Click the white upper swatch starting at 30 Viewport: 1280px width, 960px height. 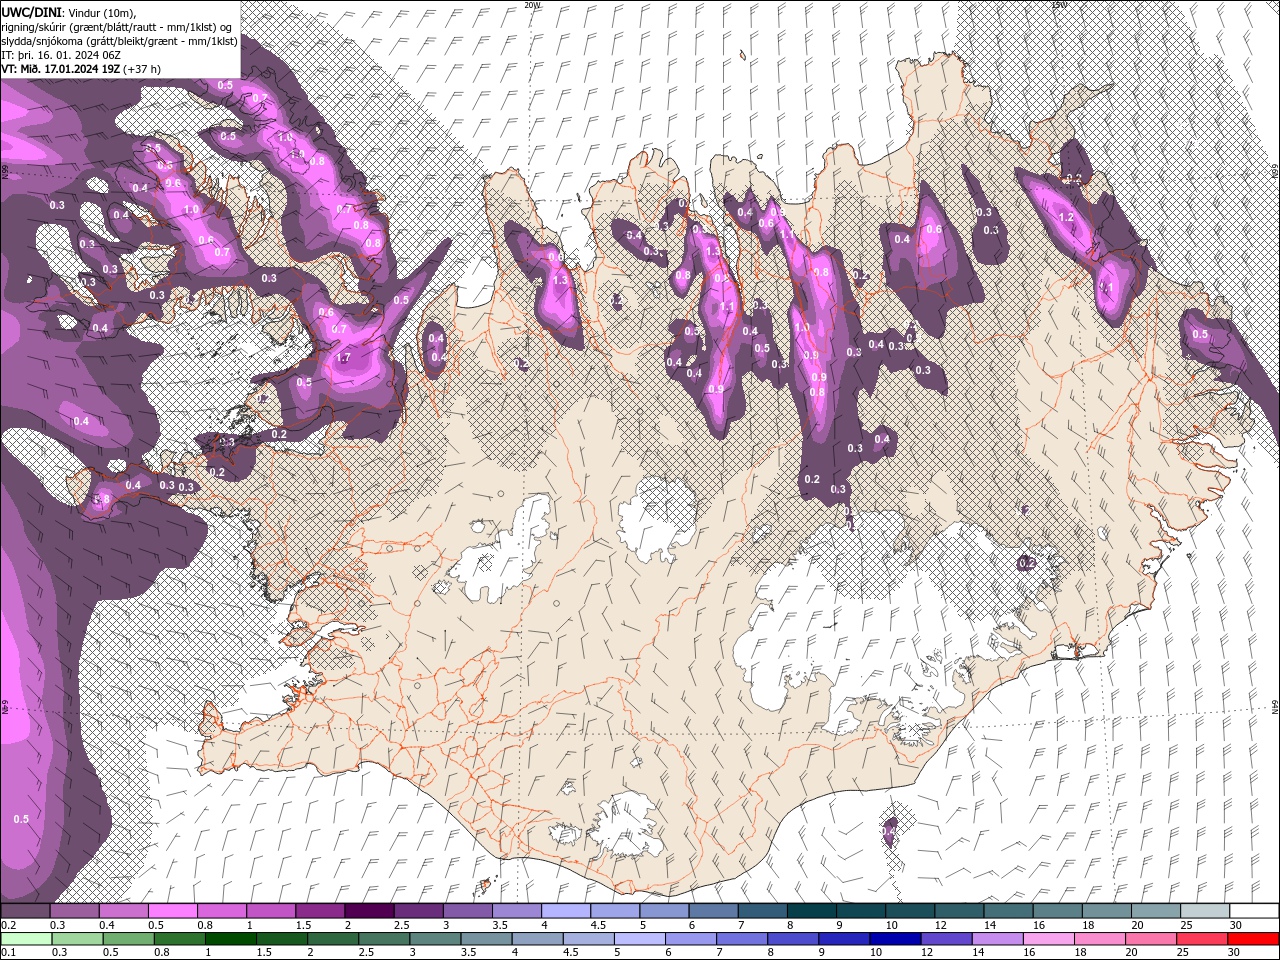1254,911
